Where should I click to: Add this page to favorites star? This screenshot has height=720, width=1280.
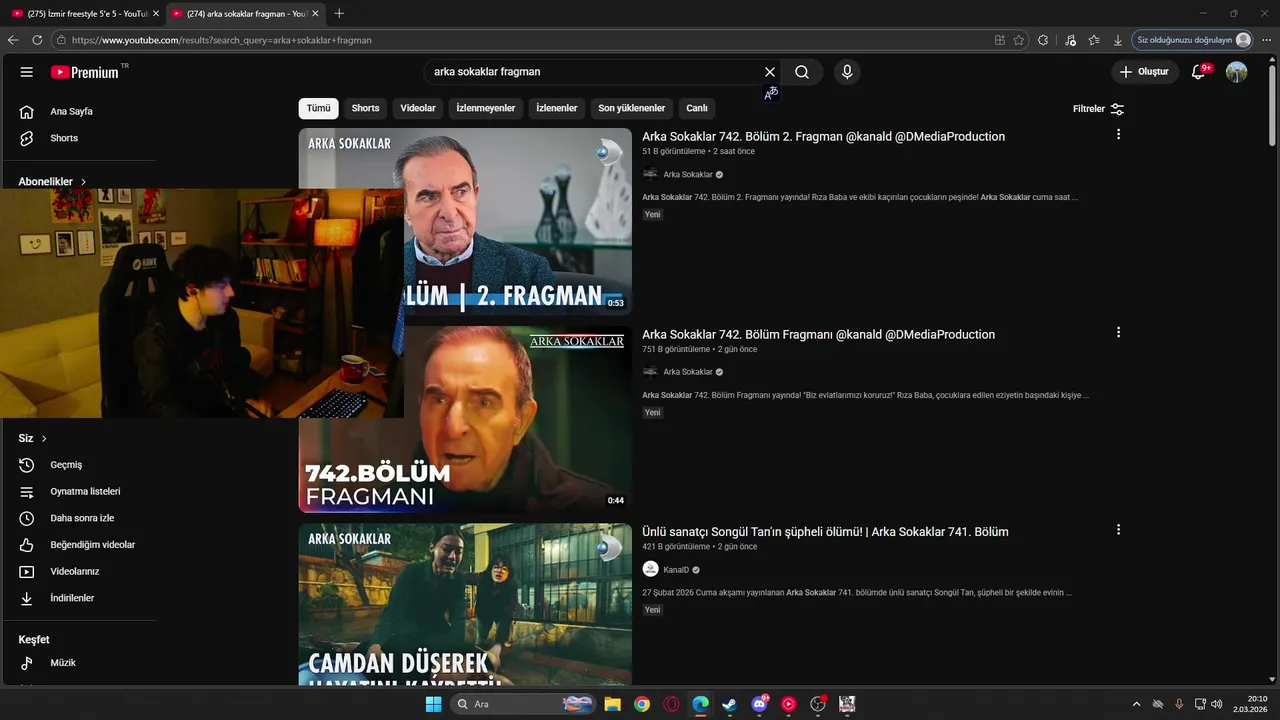point(1019,40)
